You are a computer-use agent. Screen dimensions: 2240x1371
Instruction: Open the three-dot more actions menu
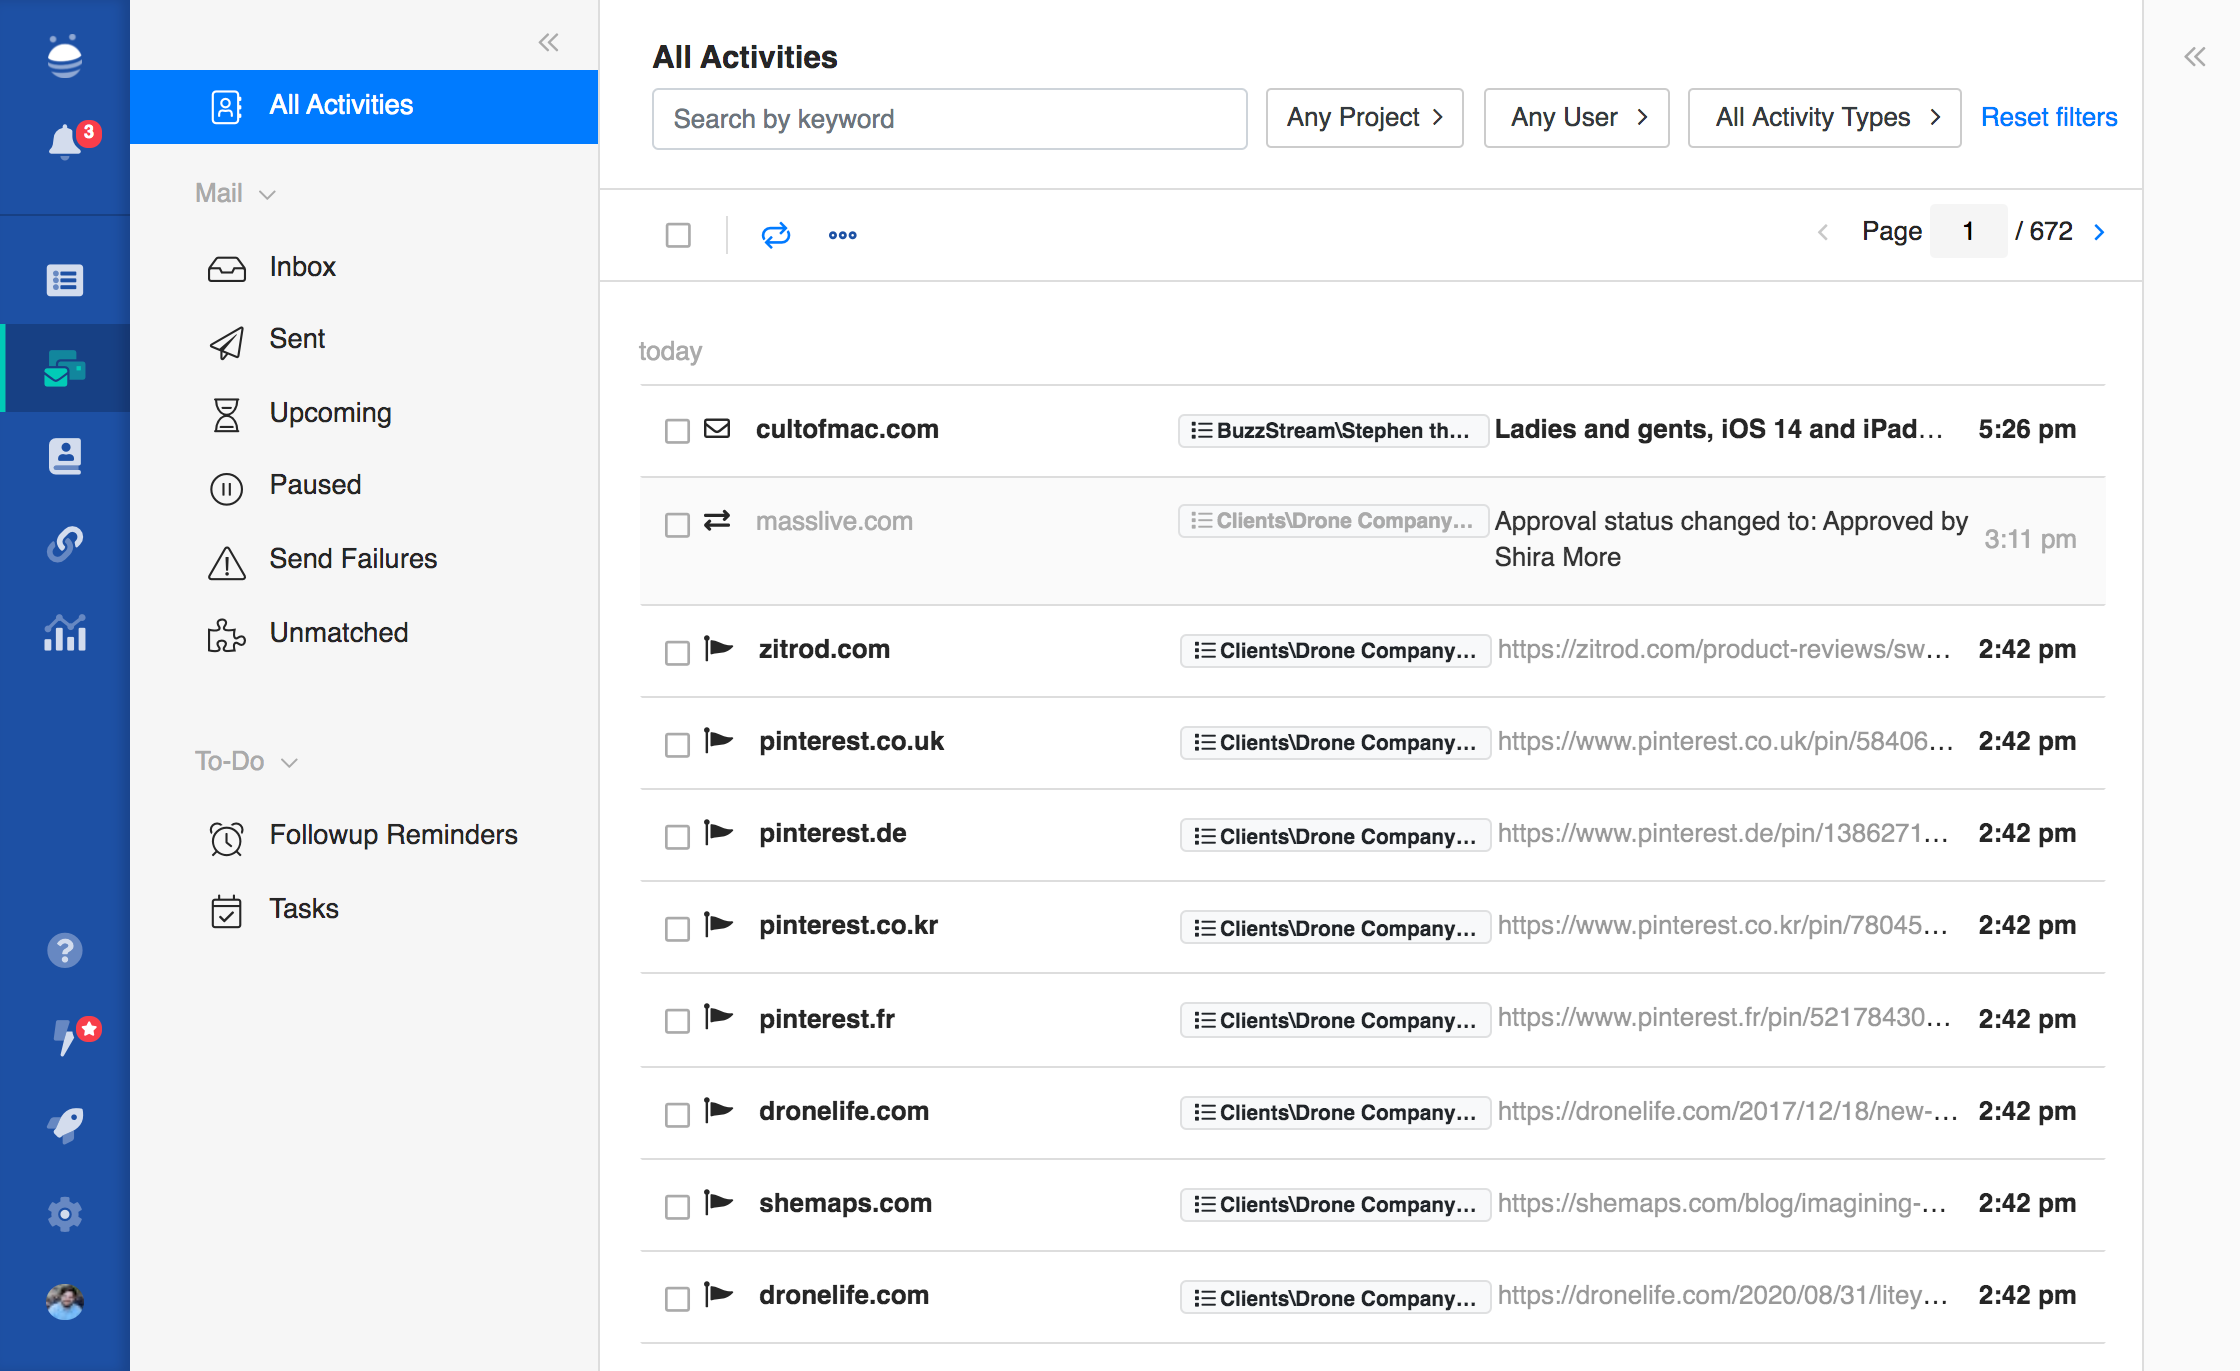tap(842, 235)
